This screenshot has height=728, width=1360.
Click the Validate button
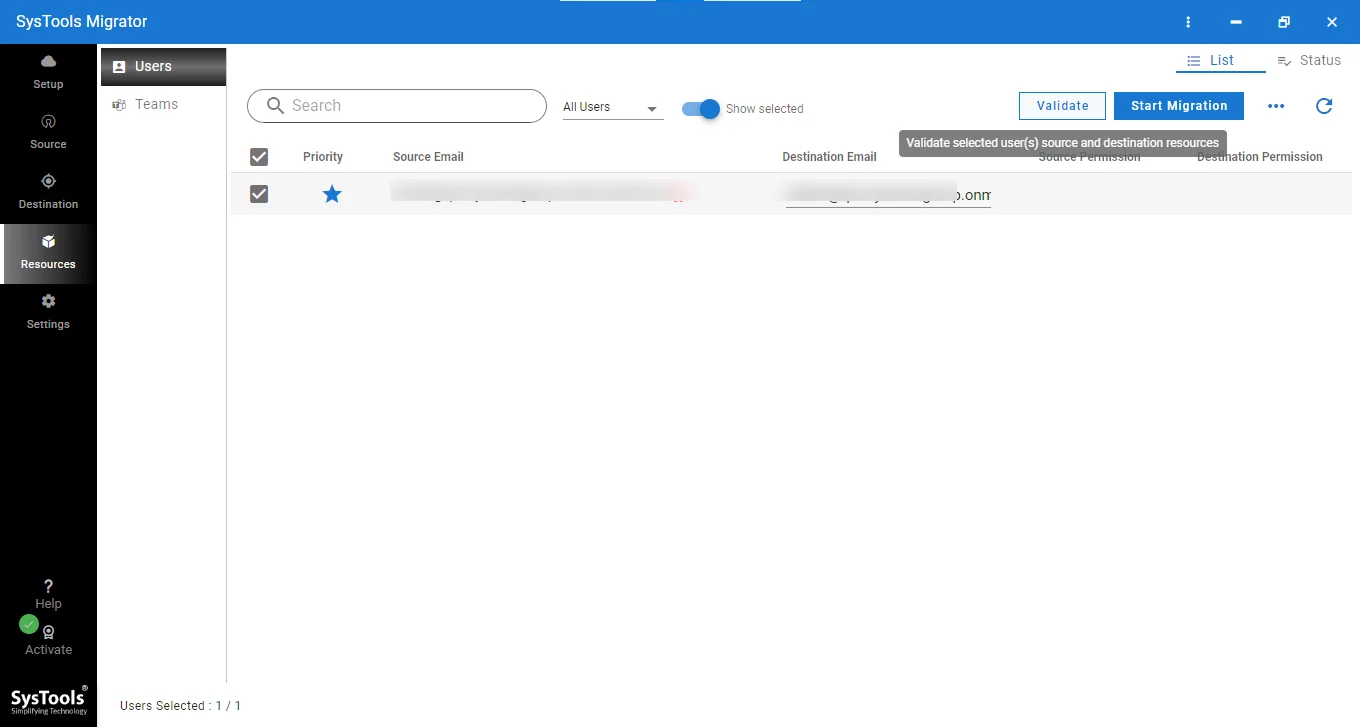point(1062,106)
